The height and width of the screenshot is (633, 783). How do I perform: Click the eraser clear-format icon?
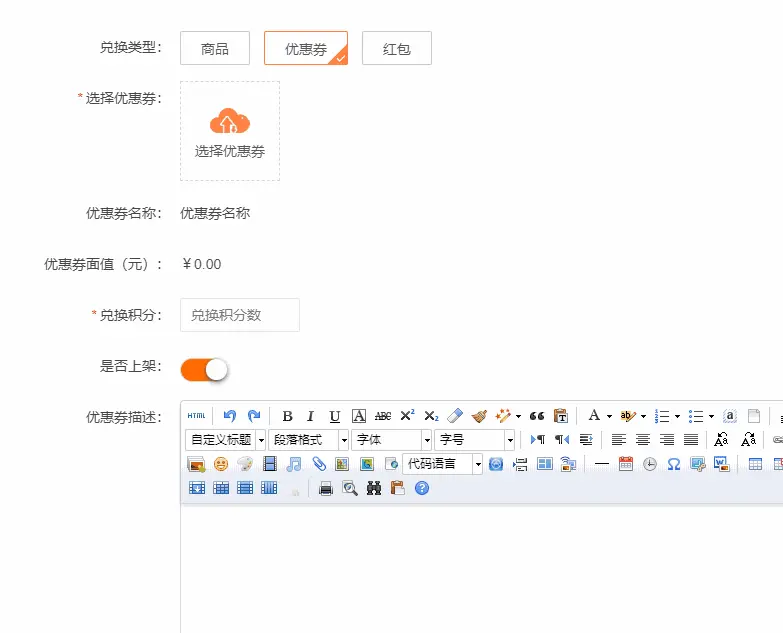click(455, 416)
